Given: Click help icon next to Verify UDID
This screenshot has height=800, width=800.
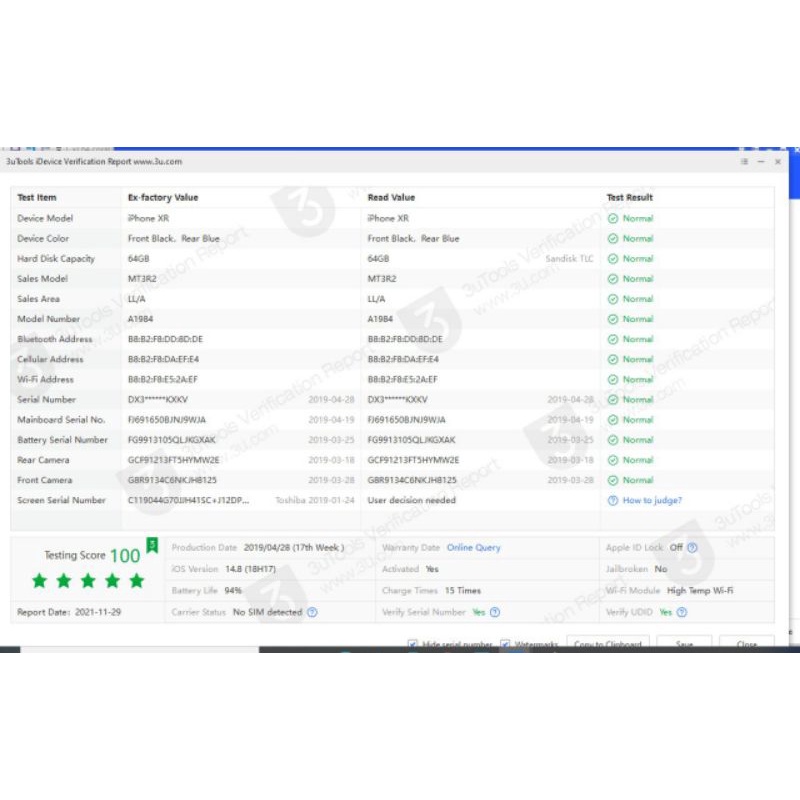Looking at the screenshot, I should (x=682, y=612).
